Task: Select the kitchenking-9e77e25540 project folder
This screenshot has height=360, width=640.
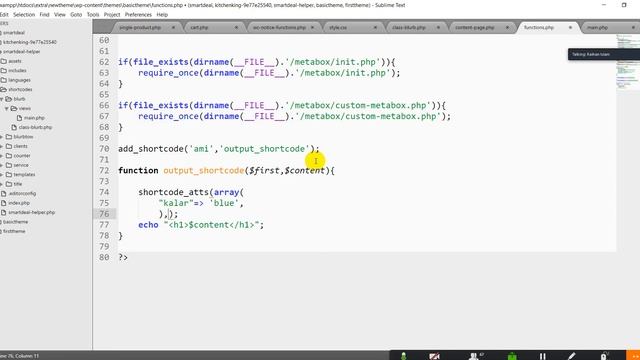Action: pyautogui.click(x=30, y=42)
